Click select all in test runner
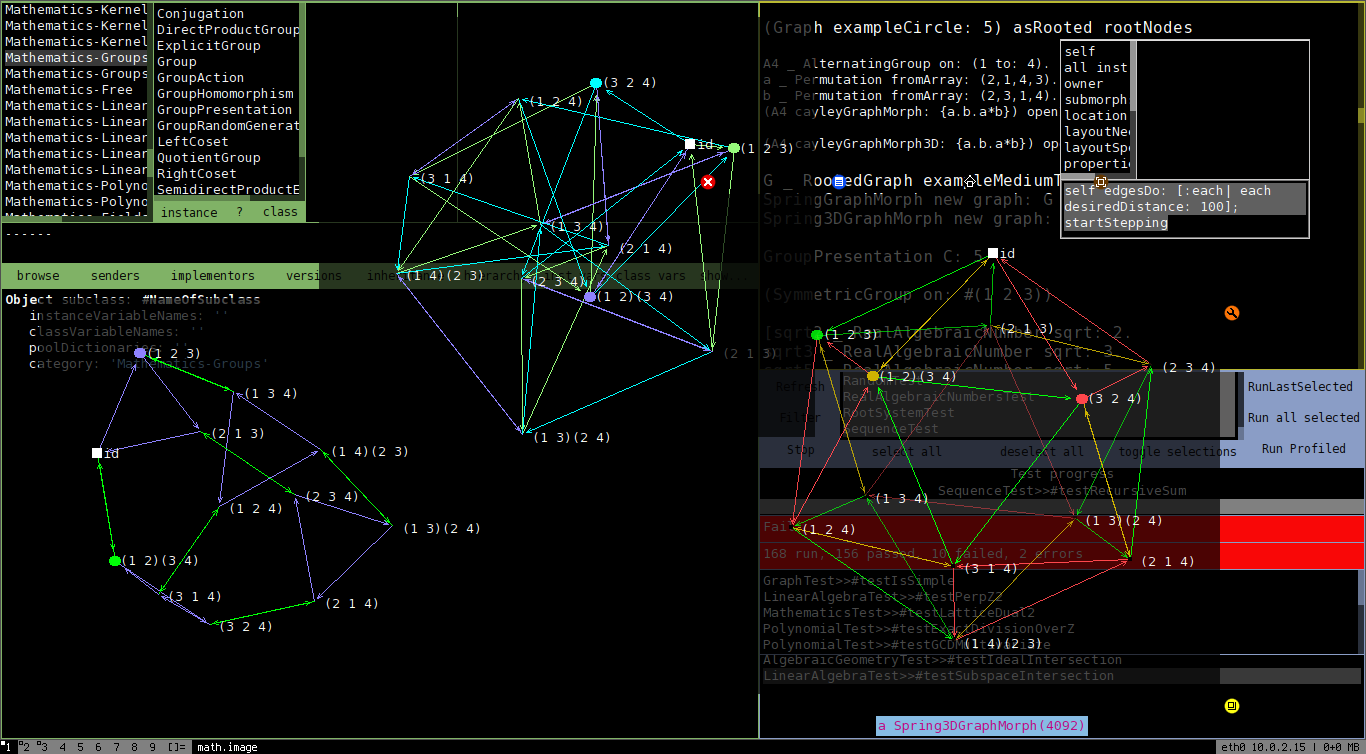This screenshot has height=754, width=1366. pyautogui.click(x=906, y=452)
